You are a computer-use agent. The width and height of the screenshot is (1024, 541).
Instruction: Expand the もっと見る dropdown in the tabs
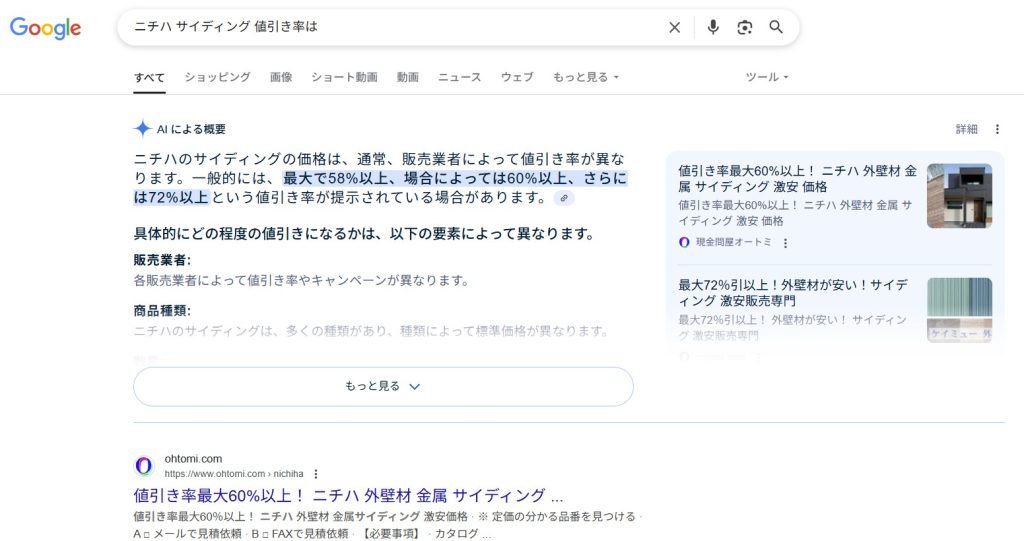click(586, 77)
